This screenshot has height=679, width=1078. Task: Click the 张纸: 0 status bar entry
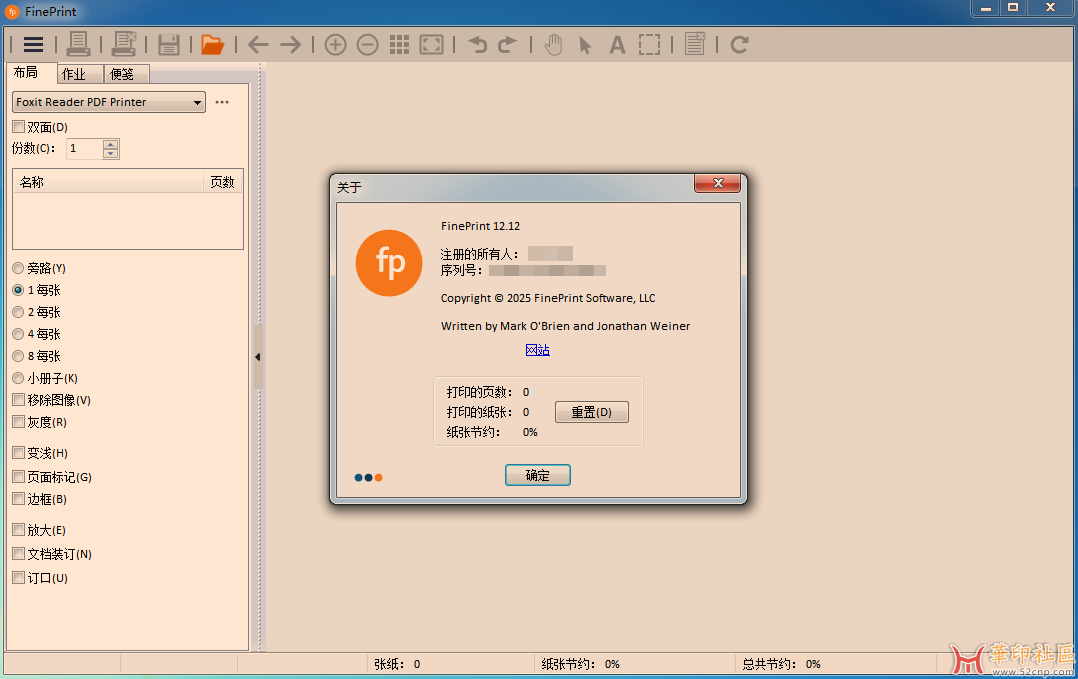pyautogui.click(x=397, y=664)
